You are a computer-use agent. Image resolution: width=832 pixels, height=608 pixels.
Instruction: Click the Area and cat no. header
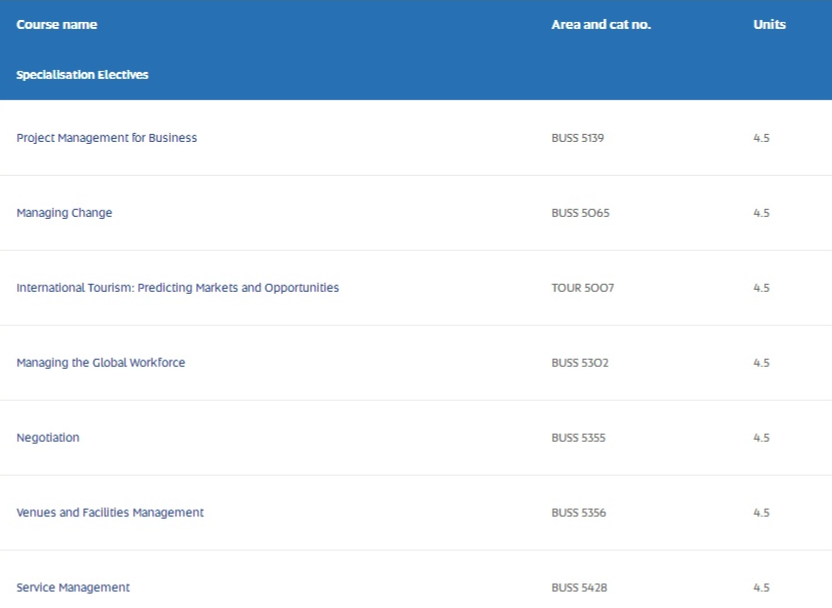(x=601, y=25)
